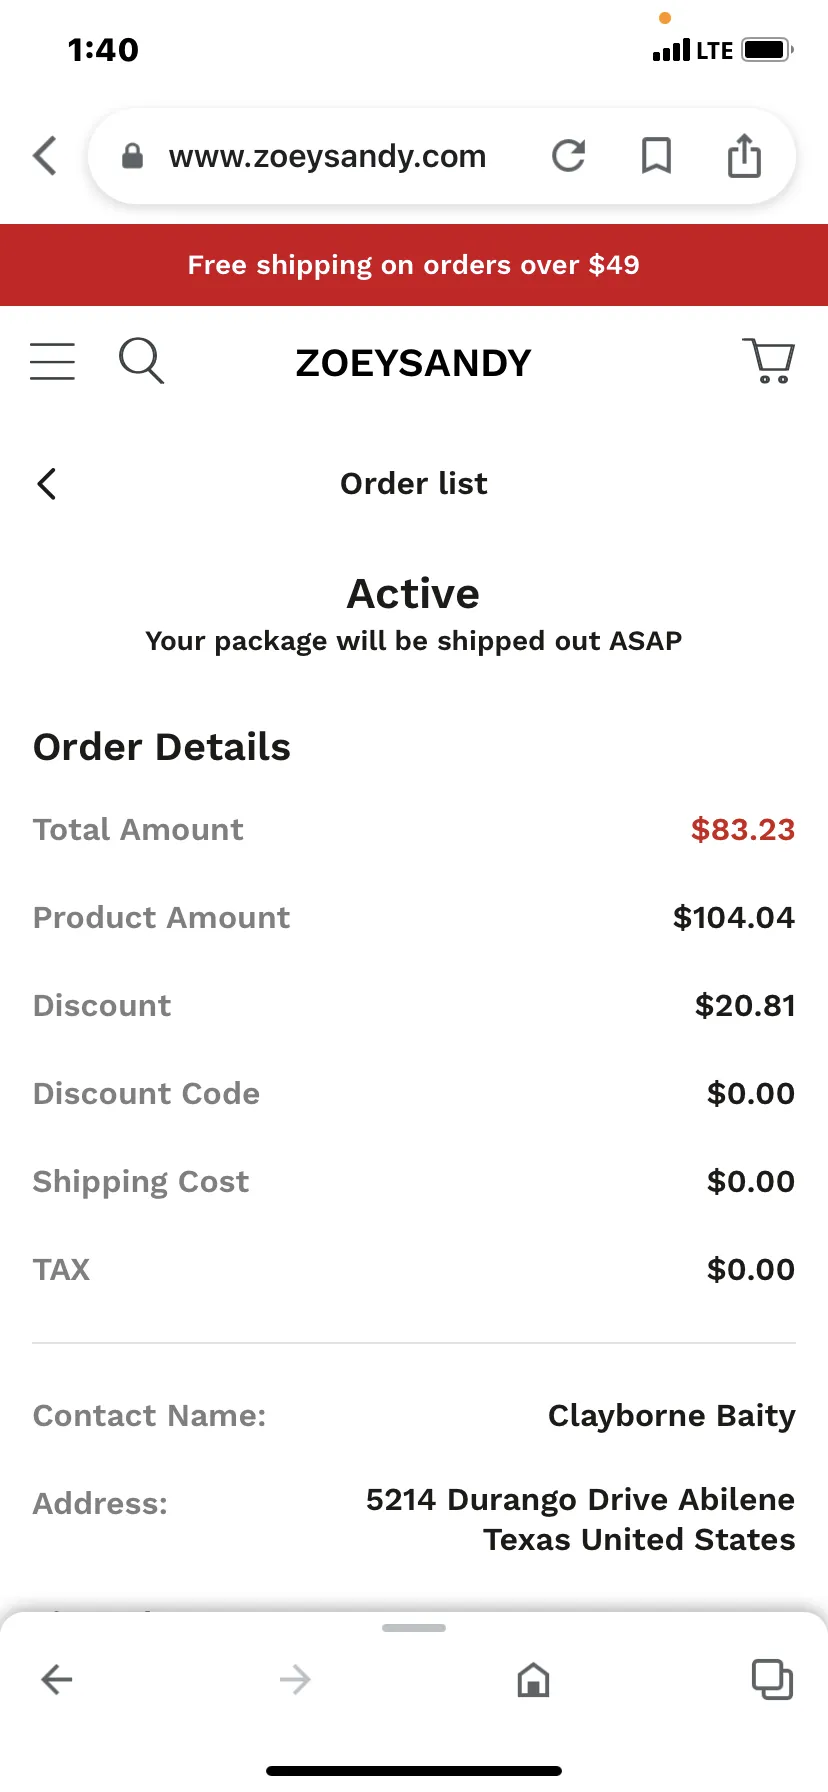Viewport: 828px width, 1792px height.
Task: Tap the $83.23 total amount
Action: (x=743, y=830)
